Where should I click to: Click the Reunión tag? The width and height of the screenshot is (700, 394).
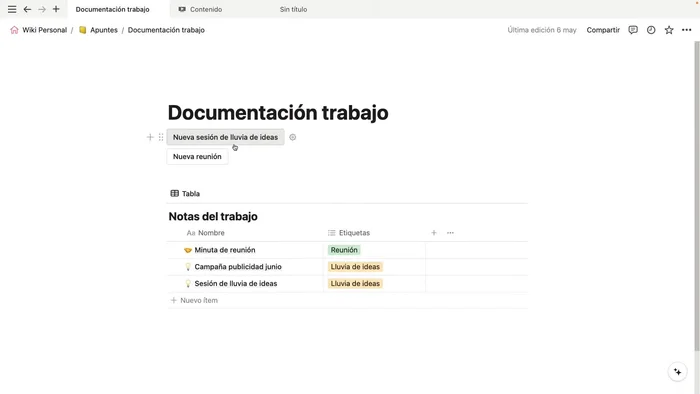coord(344,250)
